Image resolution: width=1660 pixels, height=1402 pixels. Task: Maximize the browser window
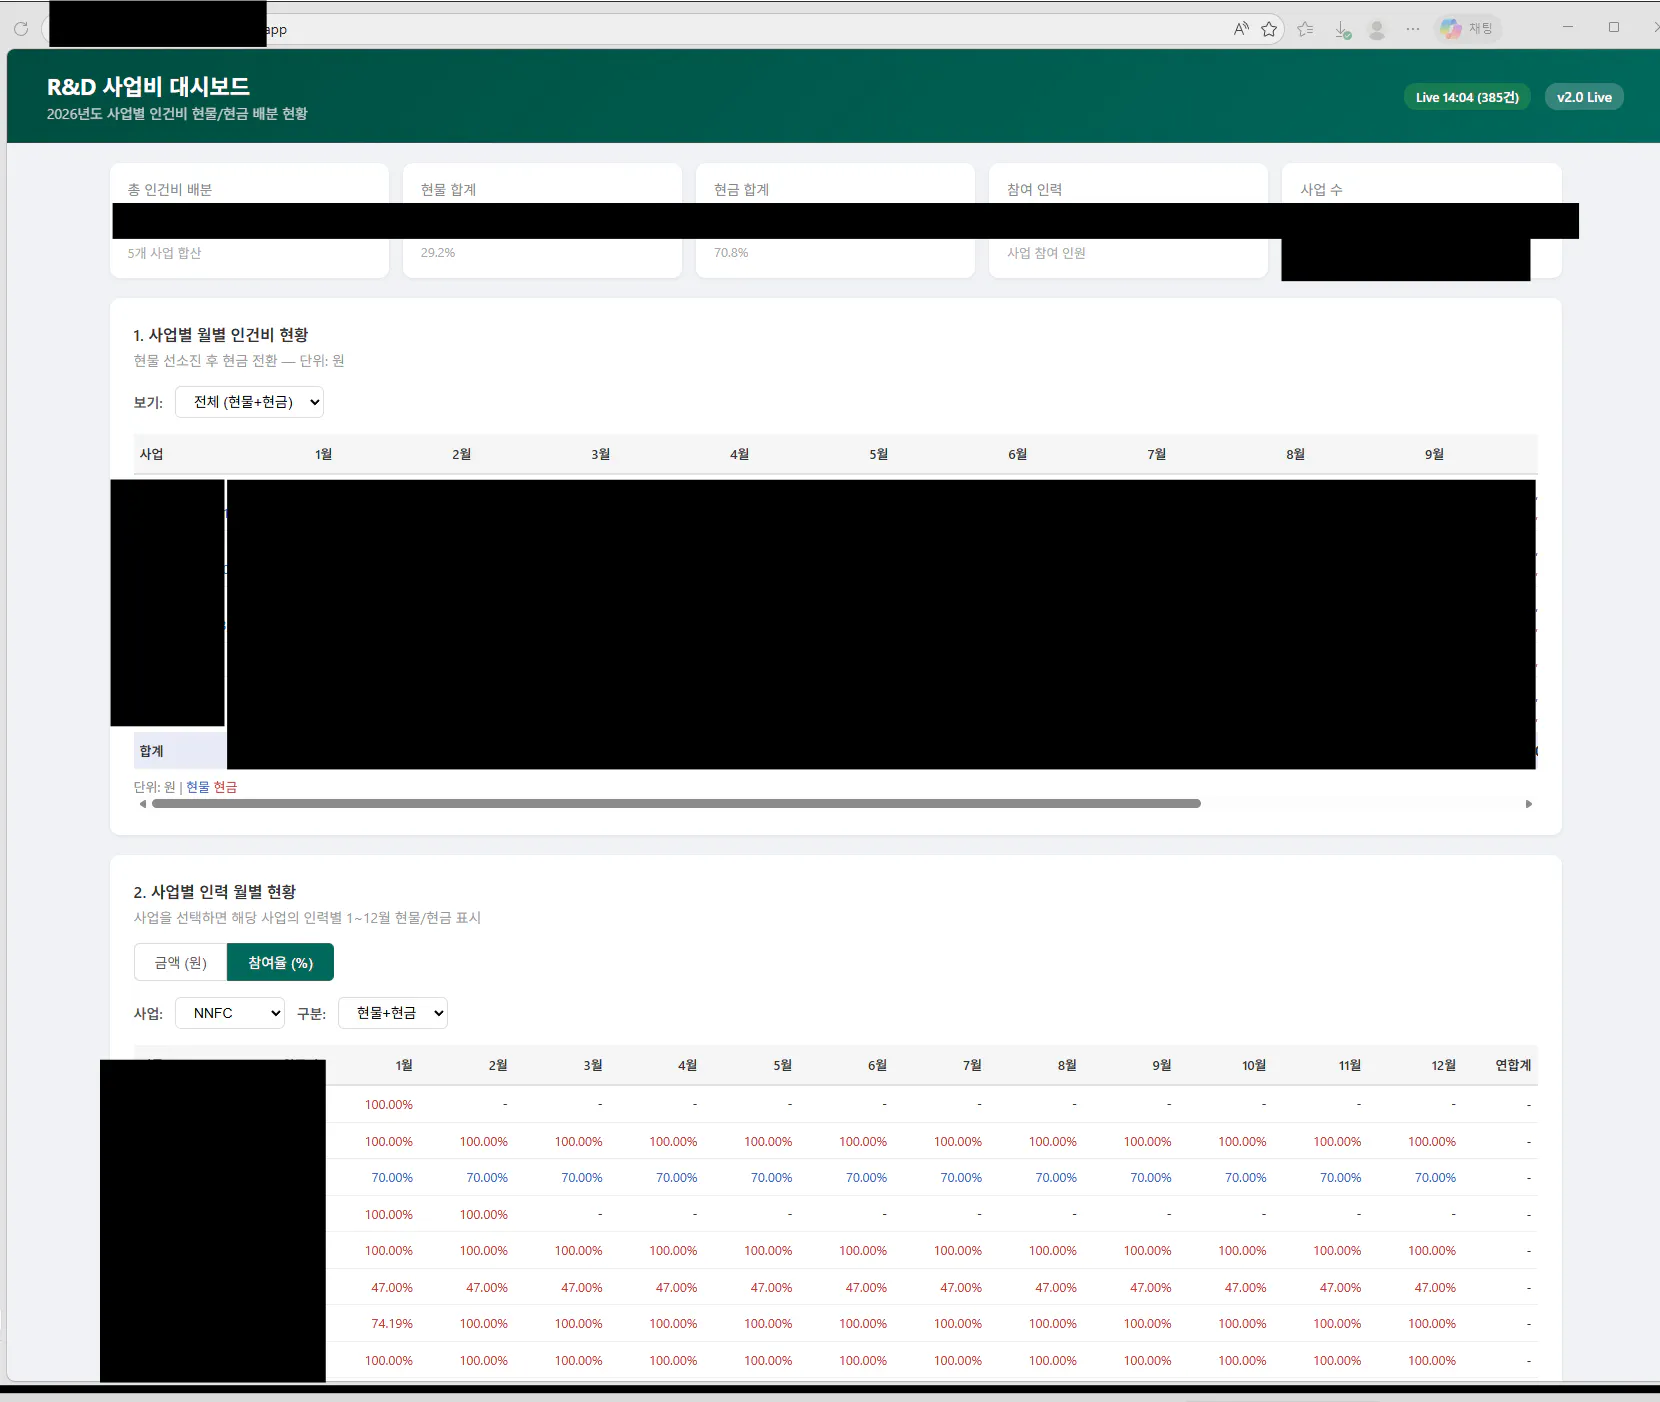tap(1614, 27)
